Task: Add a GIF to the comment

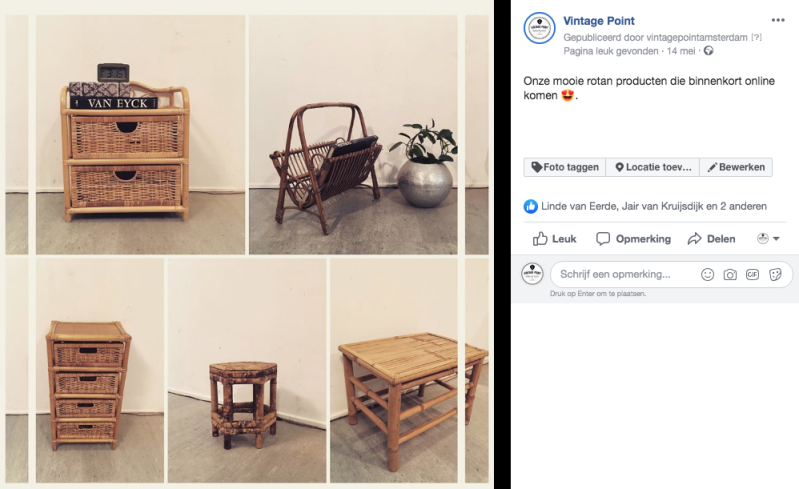Action: click(x=752, y=275)
